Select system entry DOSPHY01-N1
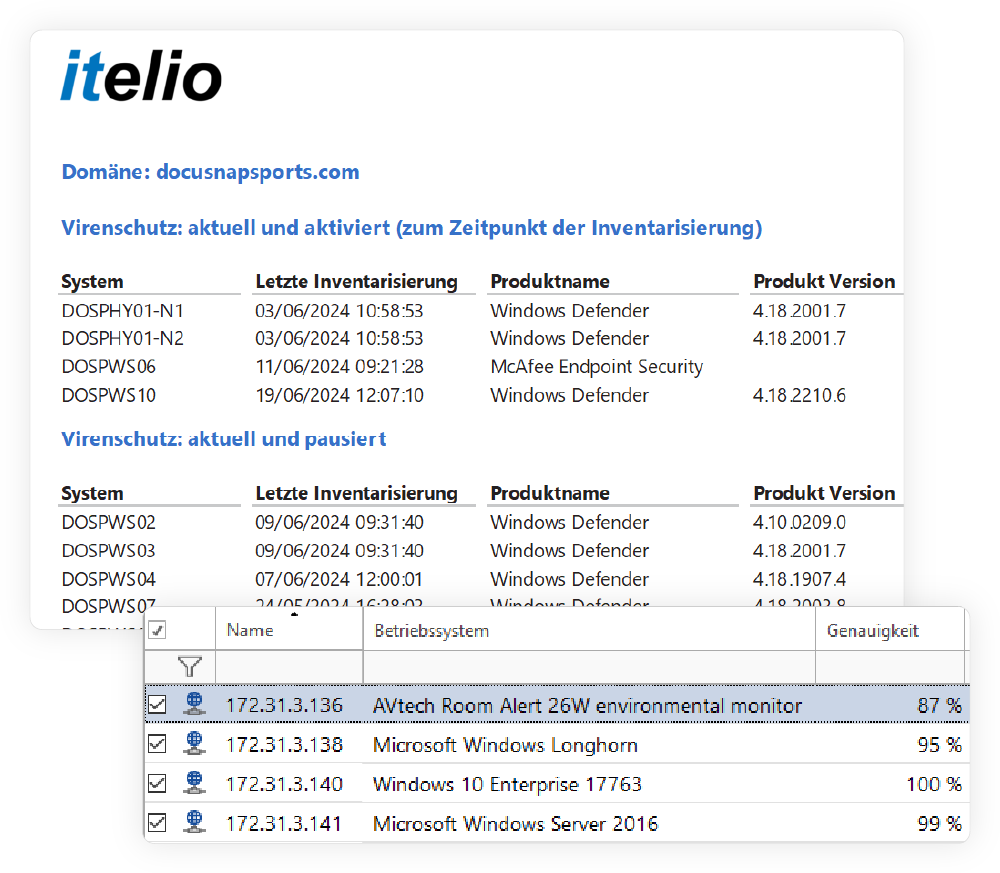The height and width of the screenshot is (873, 1000). click(x=122, y=311)
